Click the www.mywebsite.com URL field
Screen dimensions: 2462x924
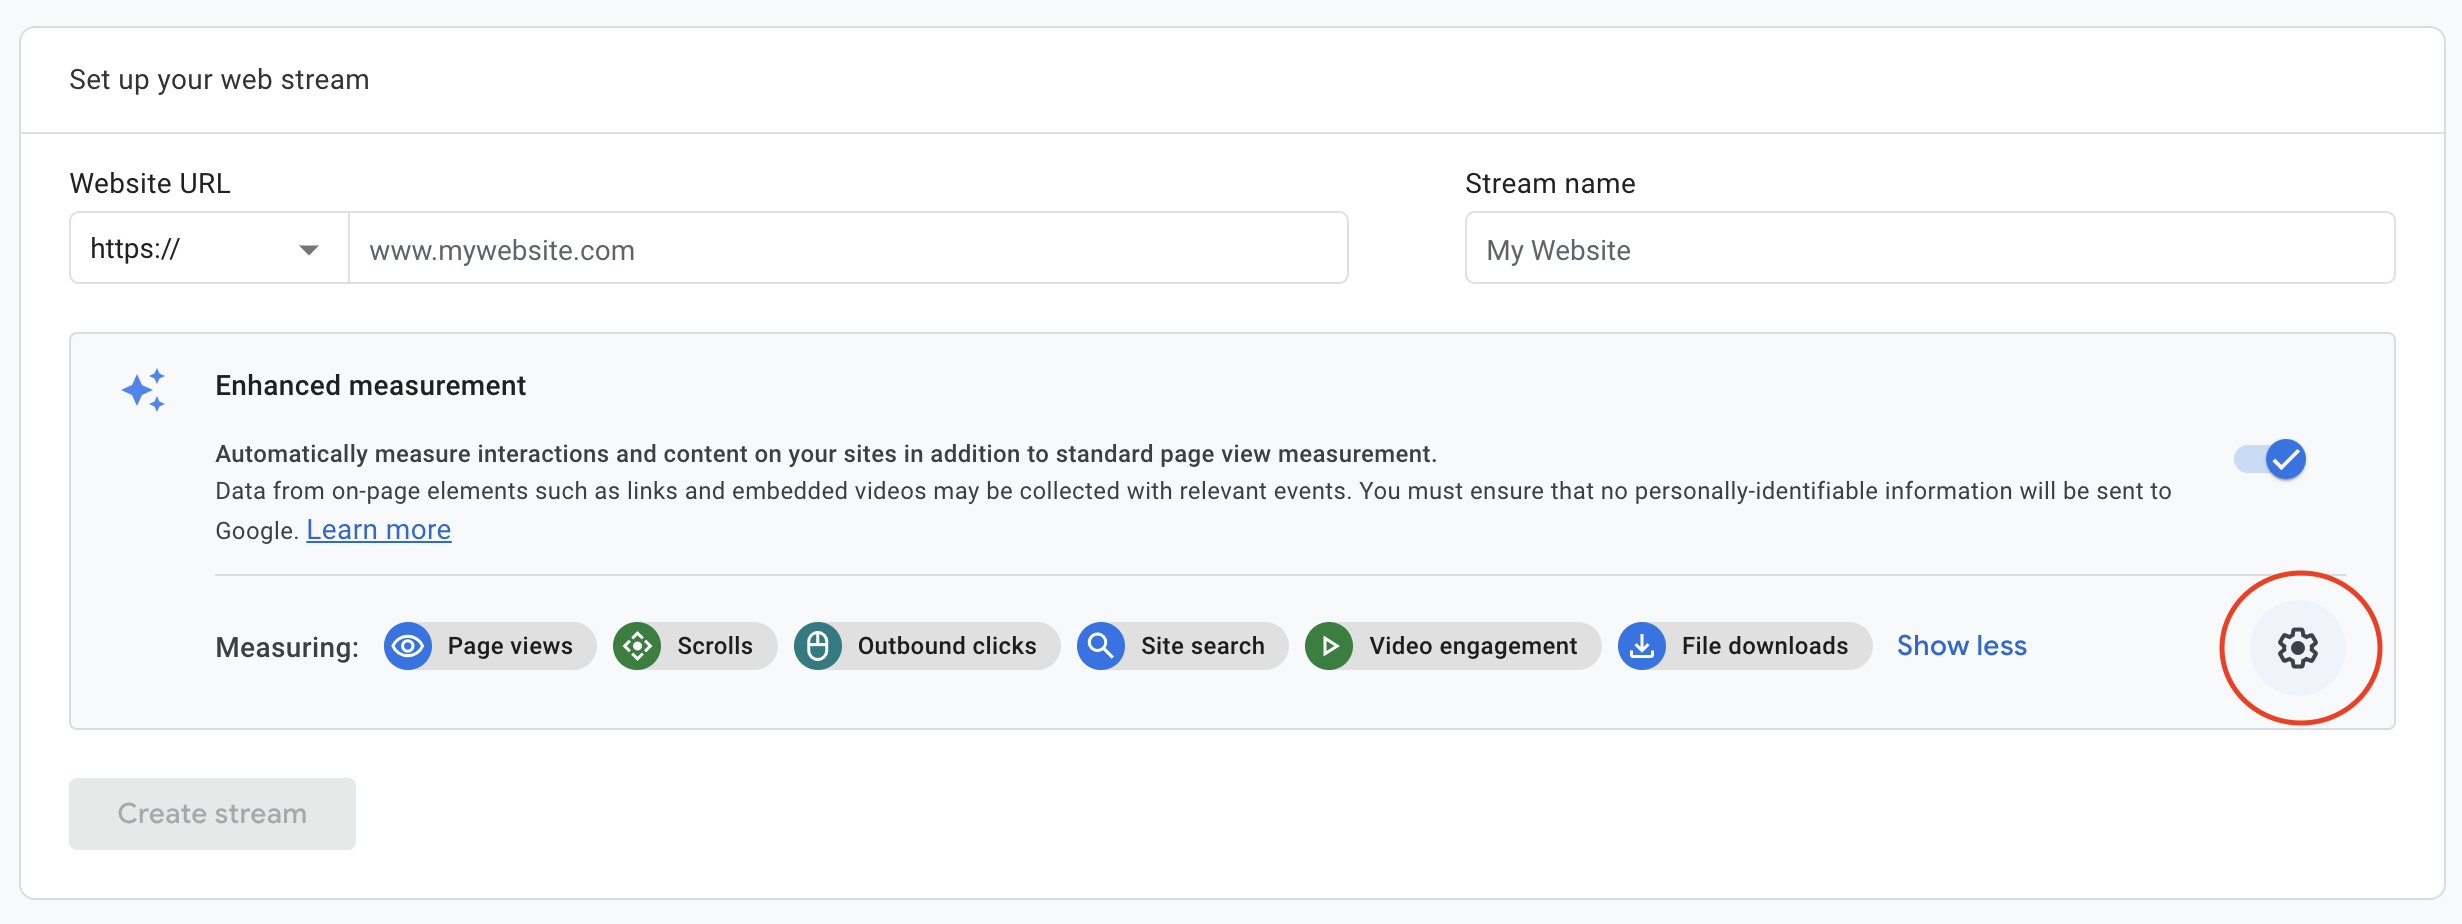tap(848, 248)
